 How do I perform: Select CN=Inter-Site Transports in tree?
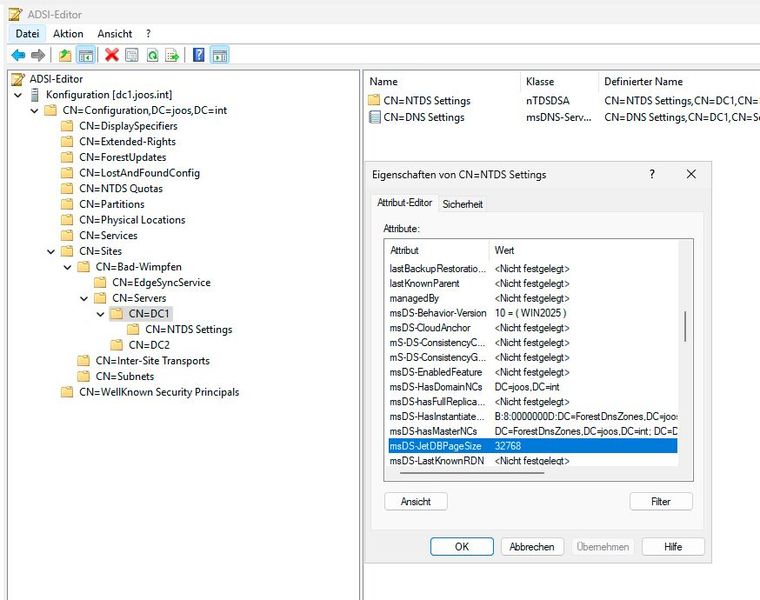tap(153, 361)
